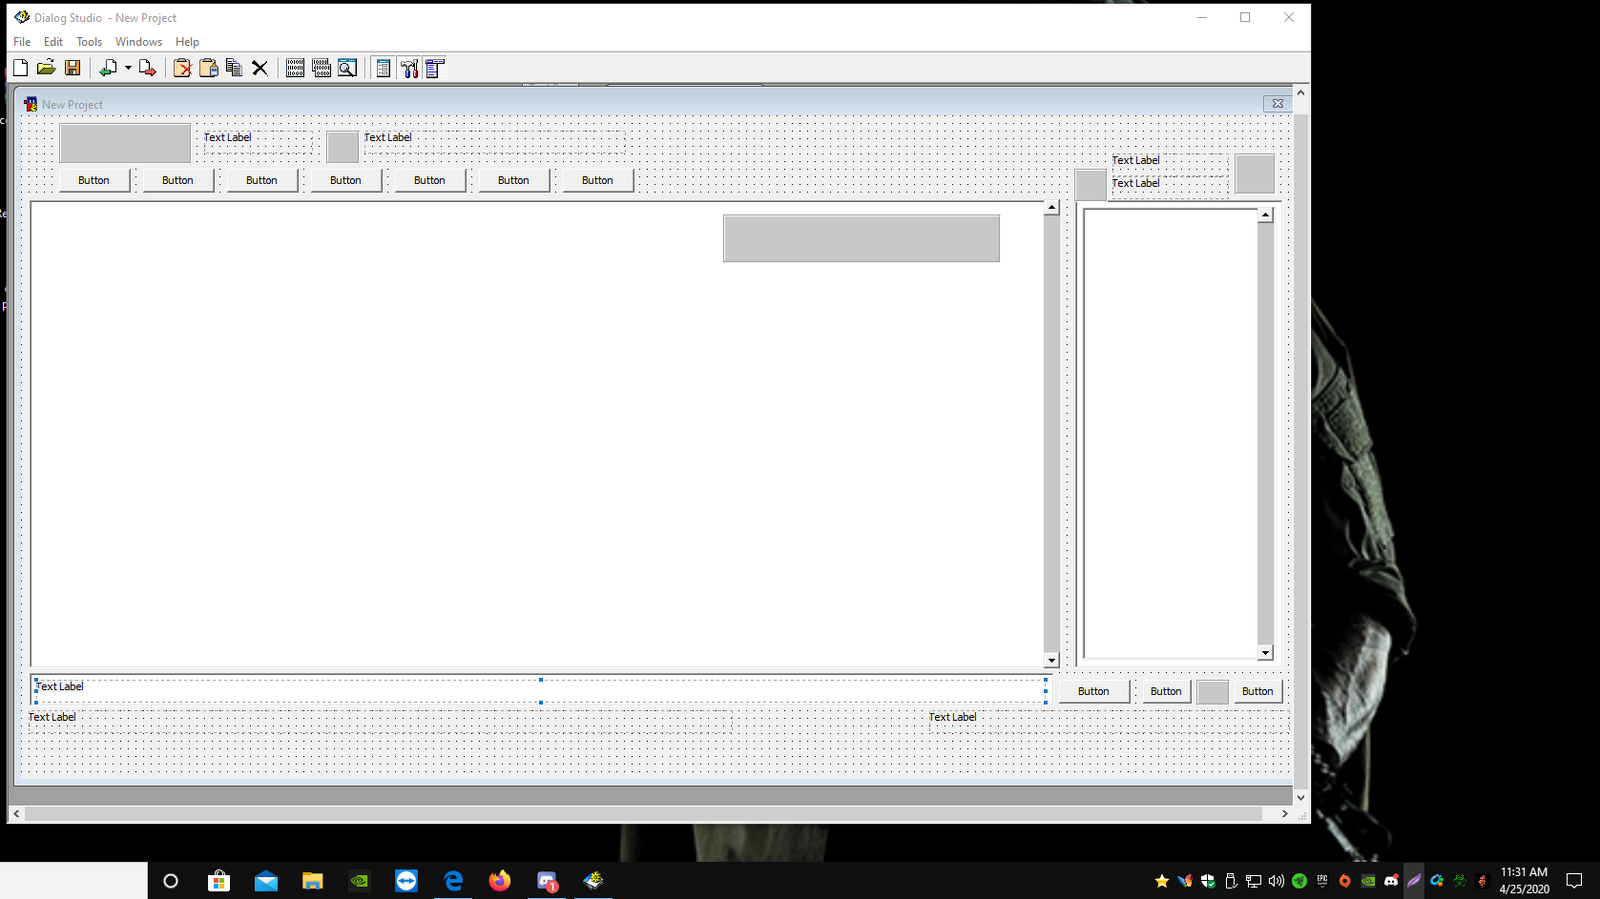The width and height of the screenshot is (1600, 899).
Task: Click the down arrow of the right list scrollbar
Action: 1265,653
